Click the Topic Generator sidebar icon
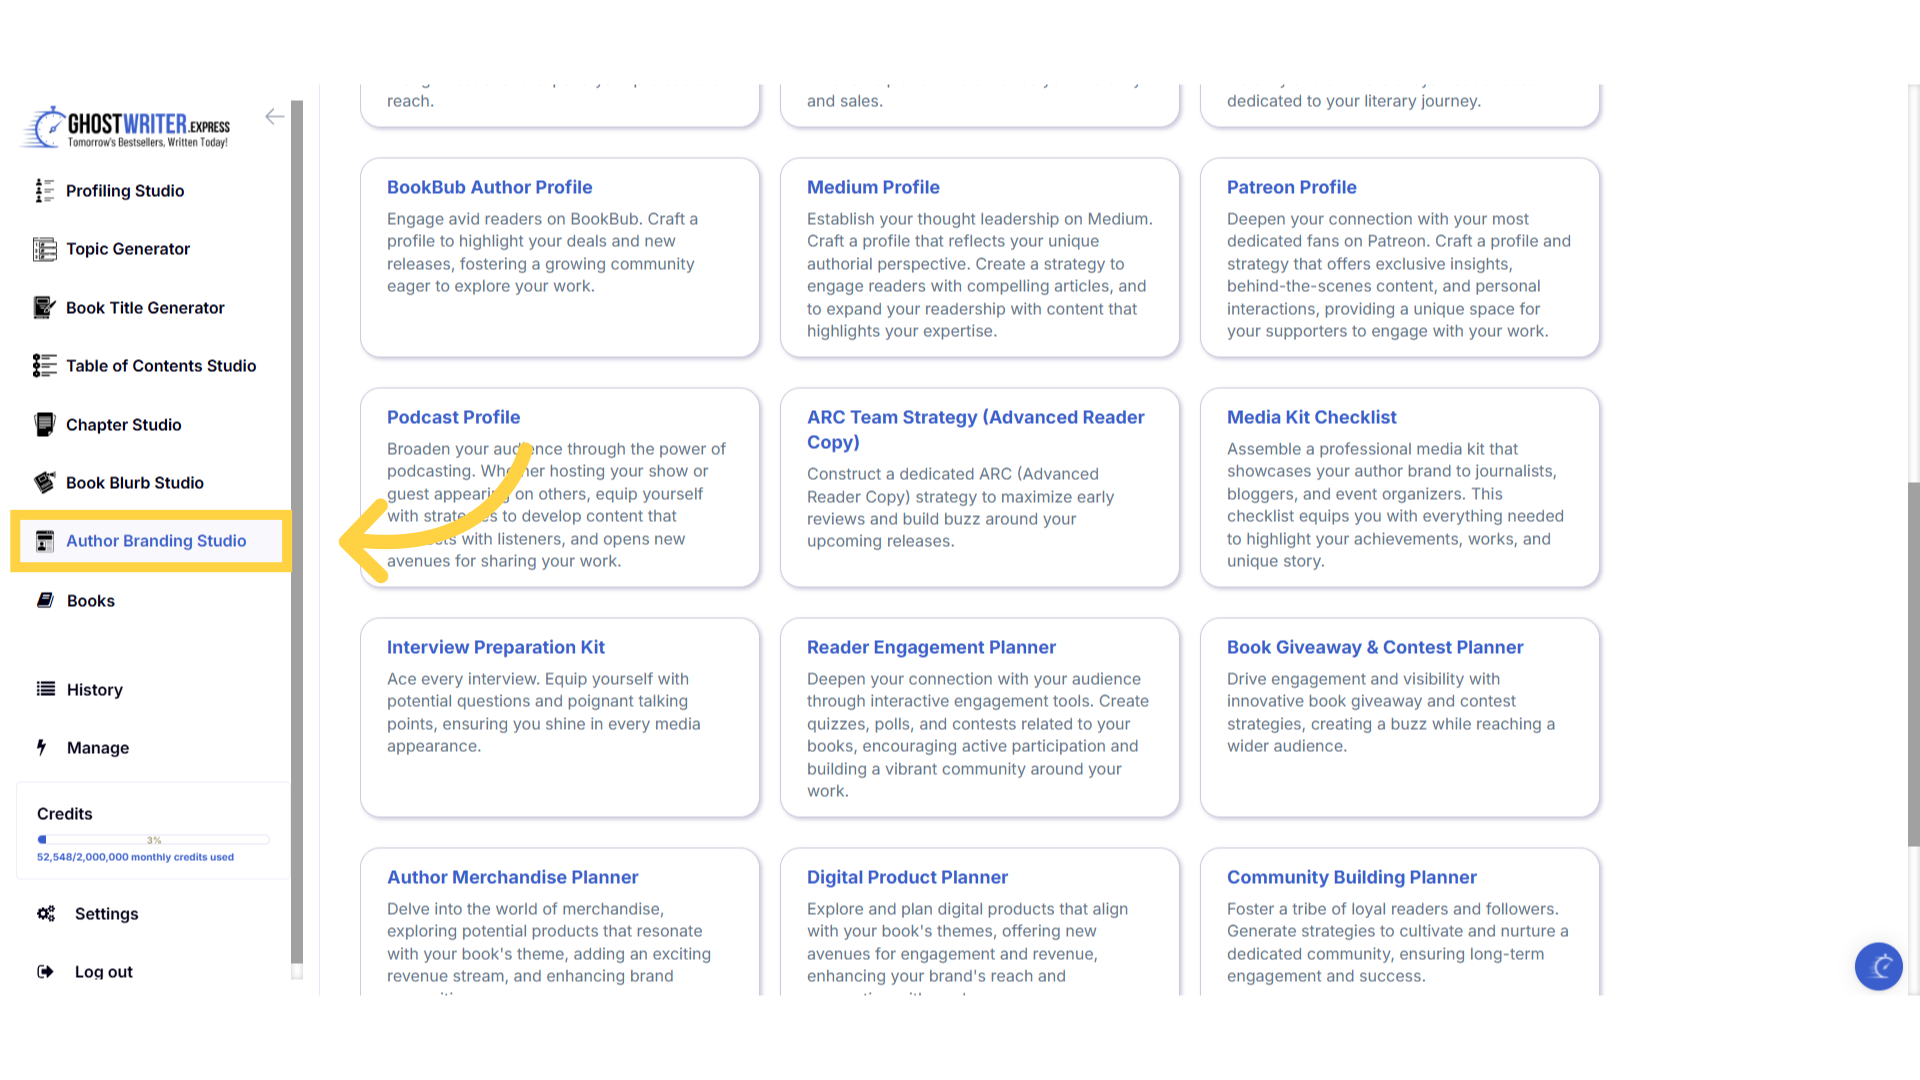1920x1080 pixels. (44, 249)
